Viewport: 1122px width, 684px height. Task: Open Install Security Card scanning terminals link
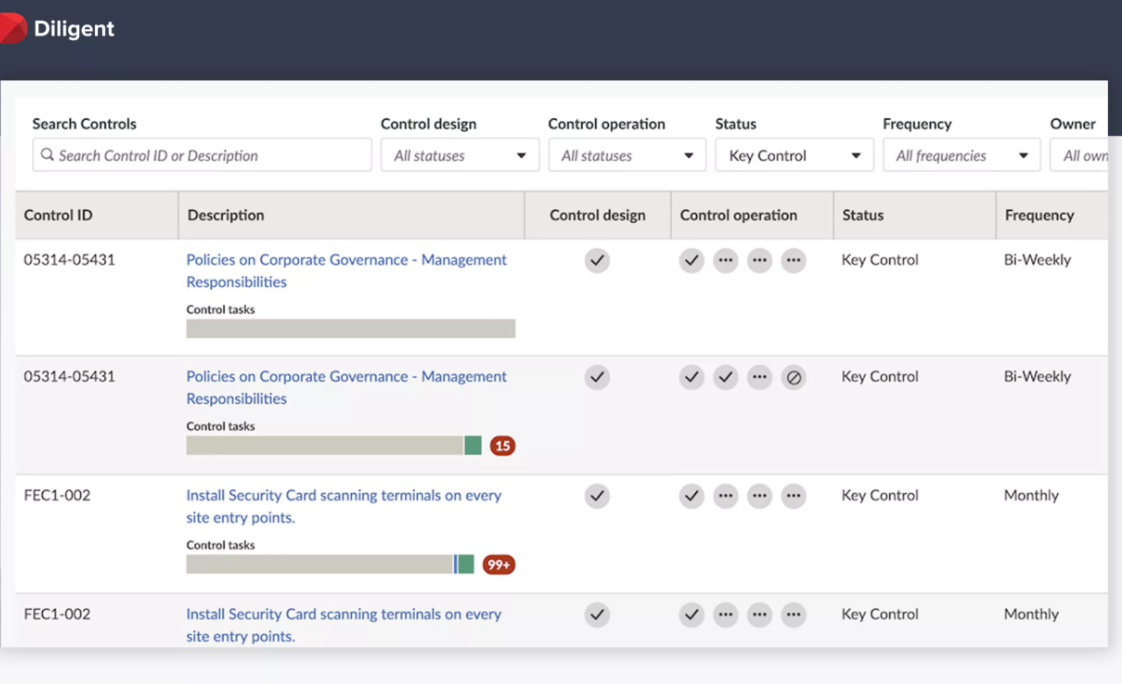coord(344,495)
